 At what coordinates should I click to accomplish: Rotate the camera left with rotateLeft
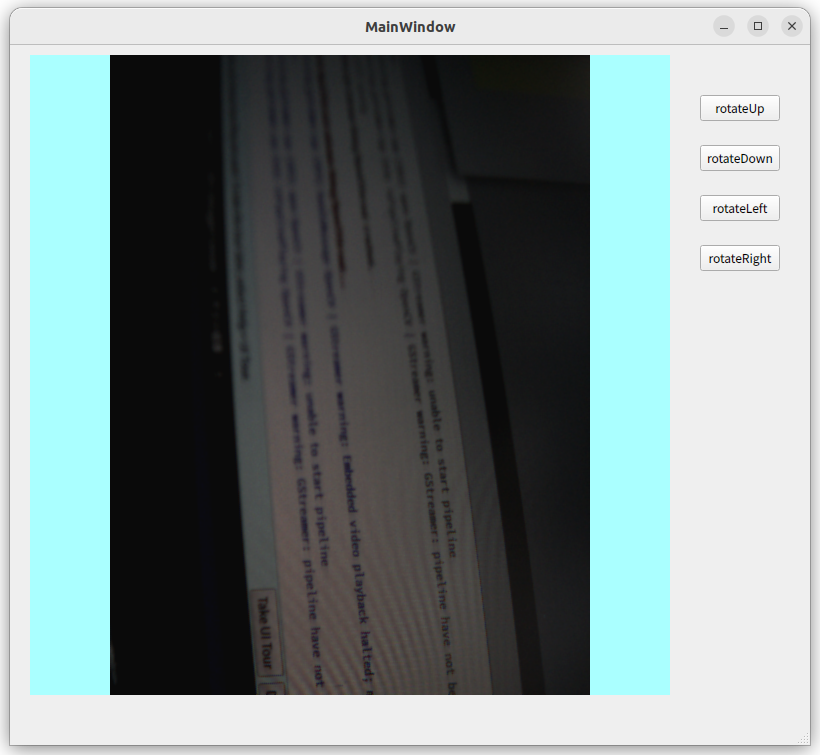click(x=739, y=208)
